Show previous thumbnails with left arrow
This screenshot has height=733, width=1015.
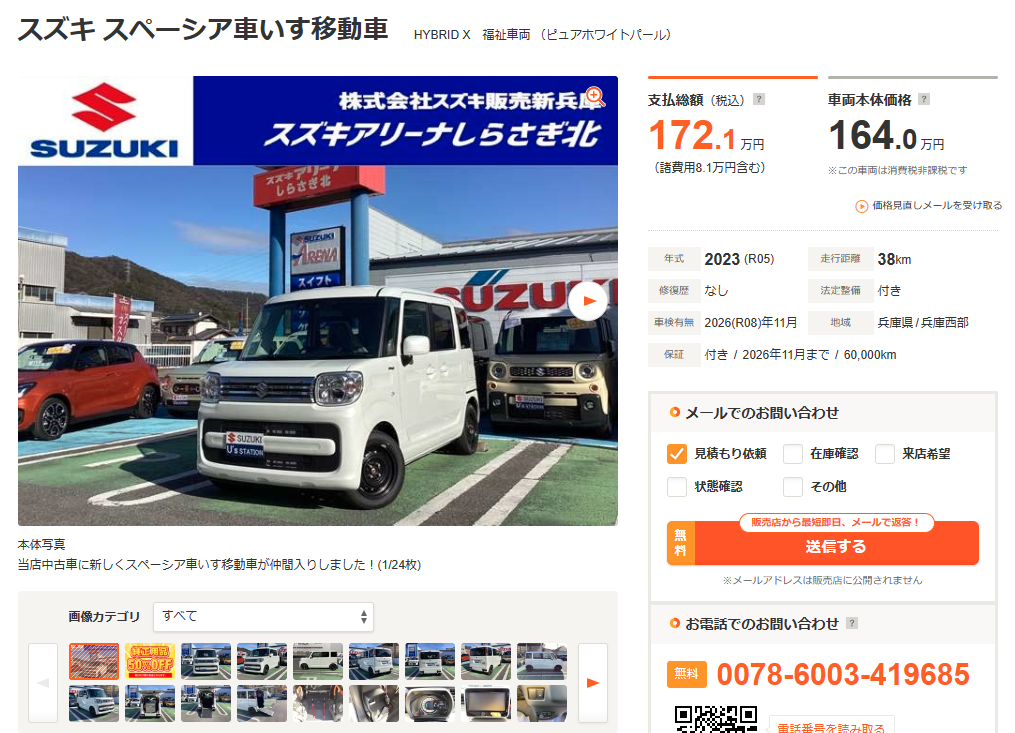[x=43, y=682]
